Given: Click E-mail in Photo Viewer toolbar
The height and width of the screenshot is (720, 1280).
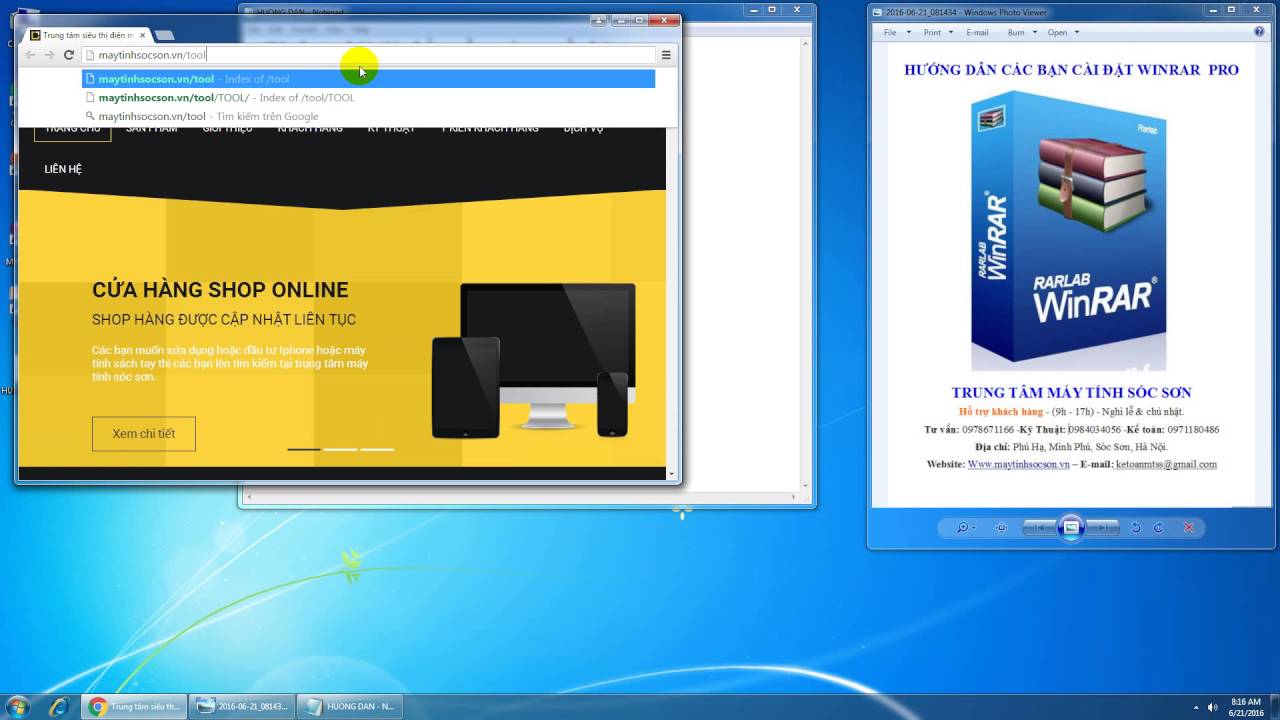Looking at the screenshot, I should point(977,32).
